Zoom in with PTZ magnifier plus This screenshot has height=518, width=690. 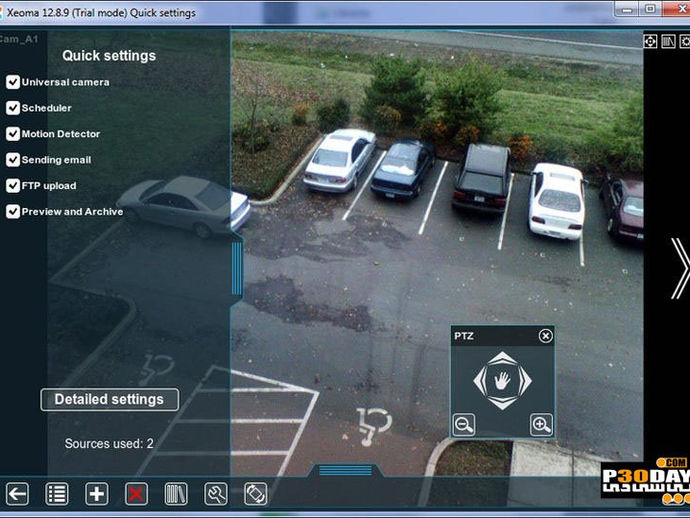541,424
